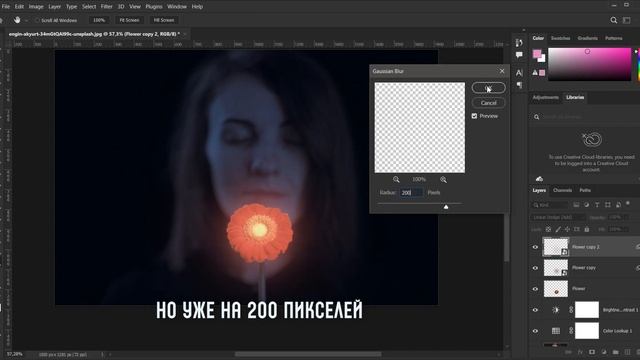Click the Gaussian Blur radius slider handle

446,207
